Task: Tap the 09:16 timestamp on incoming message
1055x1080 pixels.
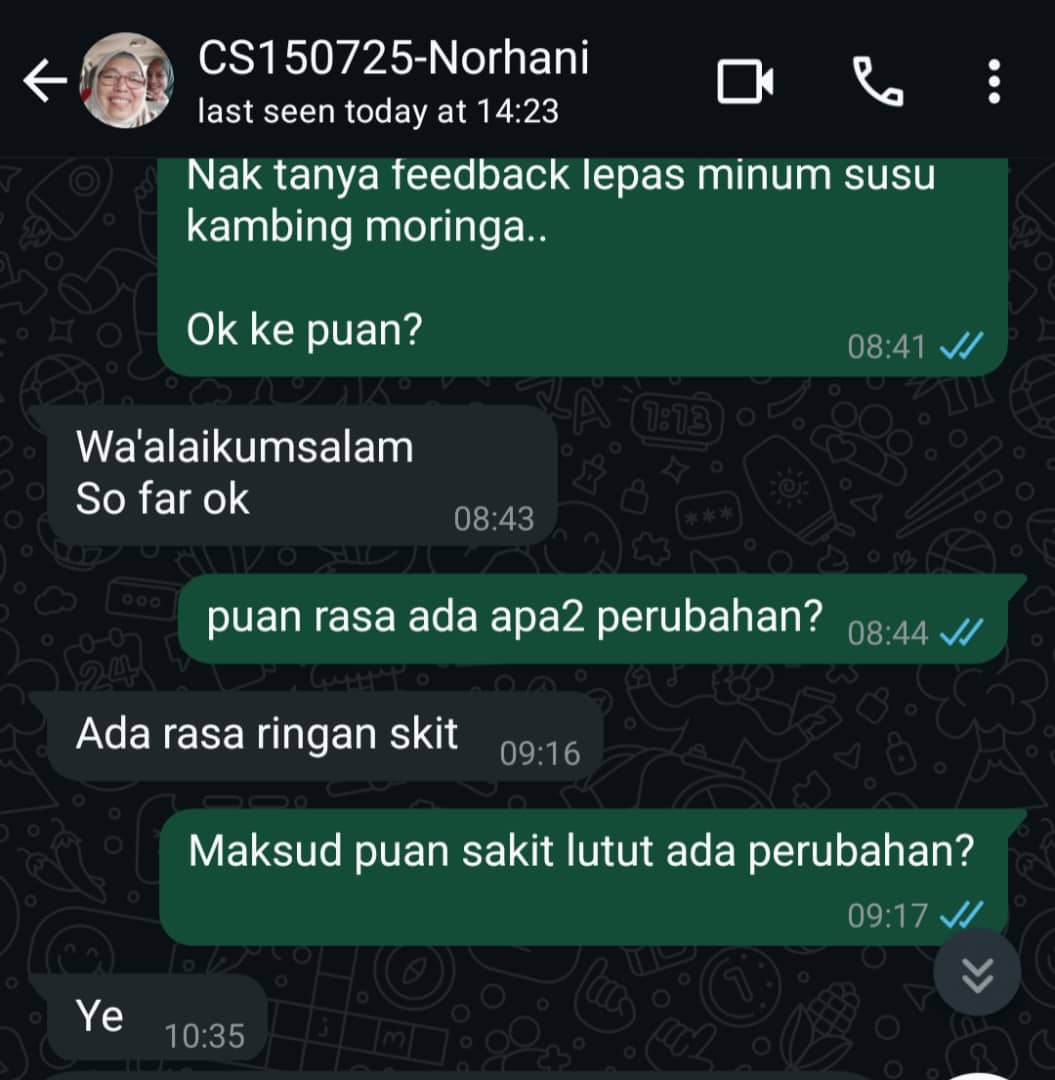Action: [540, 754]
